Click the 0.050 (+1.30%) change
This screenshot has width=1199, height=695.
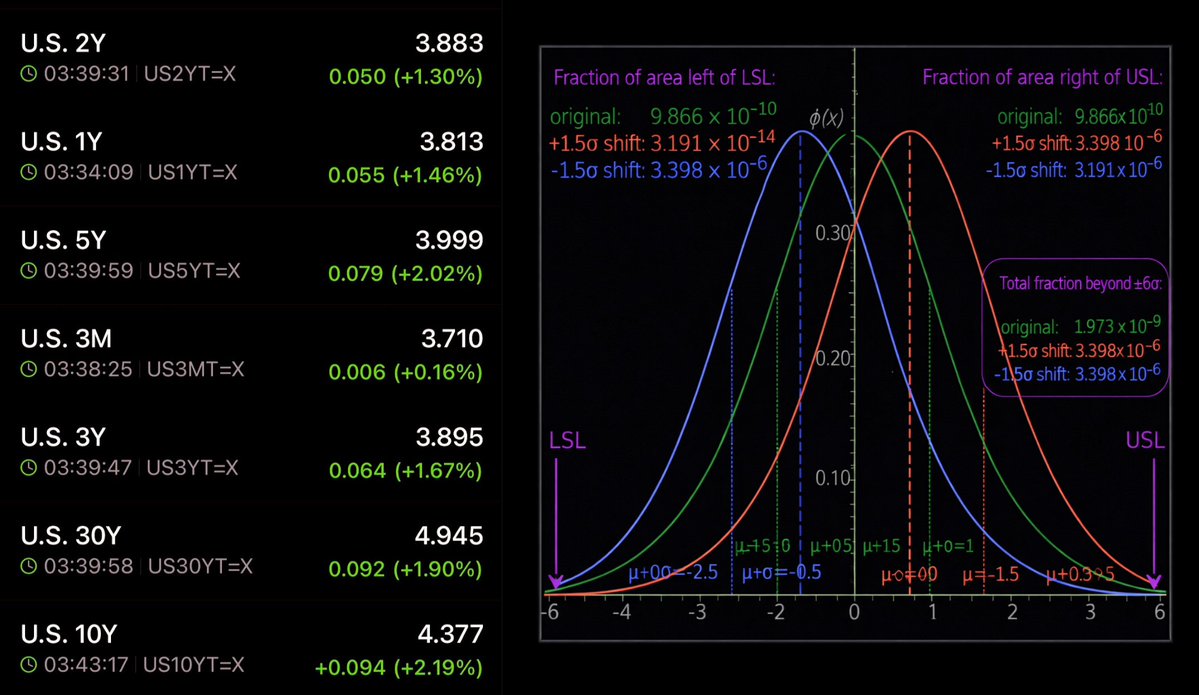click(x=405, y=77)
